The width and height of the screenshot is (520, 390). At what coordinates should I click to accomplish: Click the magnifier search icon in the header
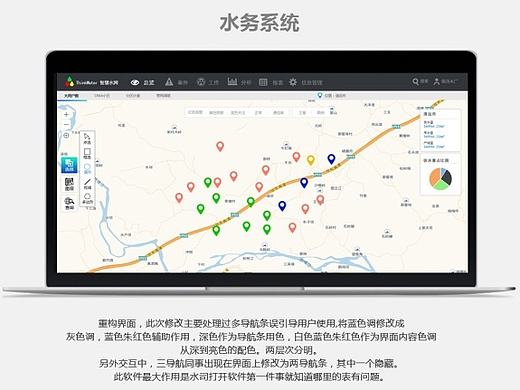pos(415,81)
